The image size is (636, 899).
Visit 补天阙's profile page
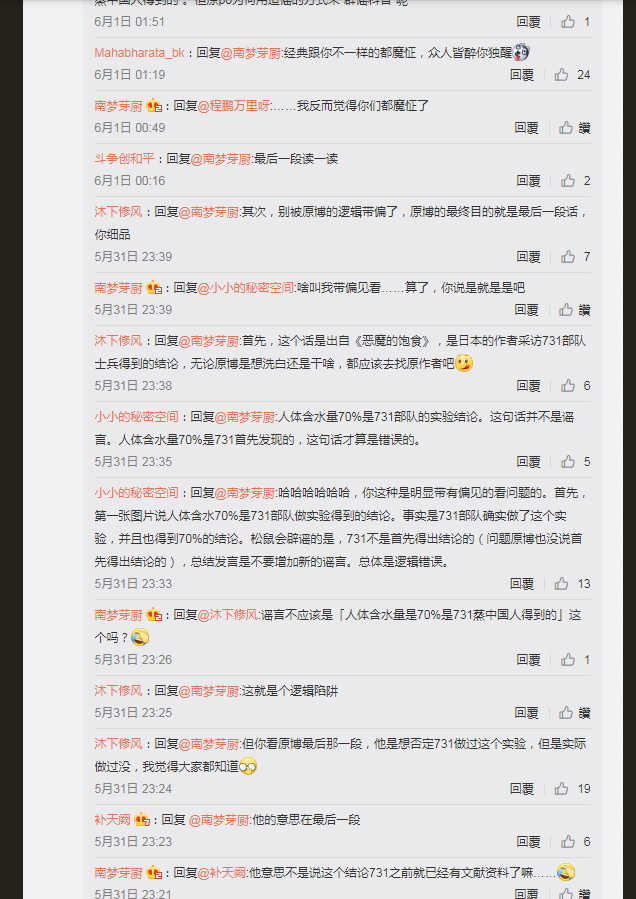pyautogui.click(x=112, y=820)
